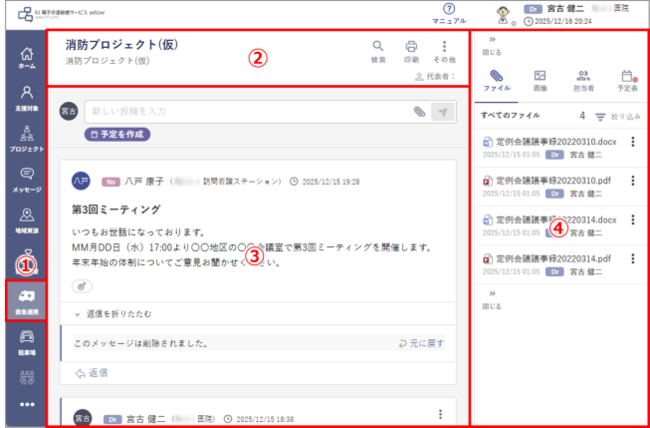
Task: Click the paperclip attach icon in post field
Action: 420,112
